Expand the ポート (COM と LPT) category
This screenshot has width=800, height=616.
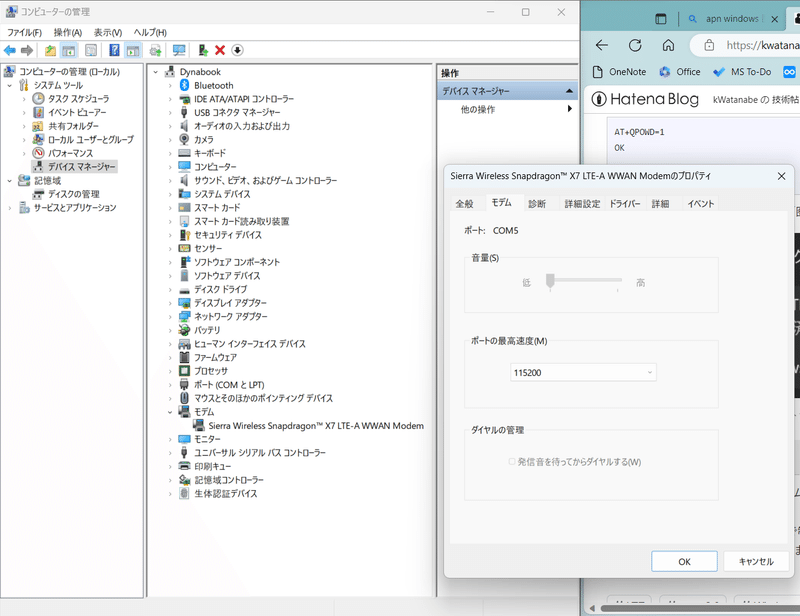click(170, 385)
